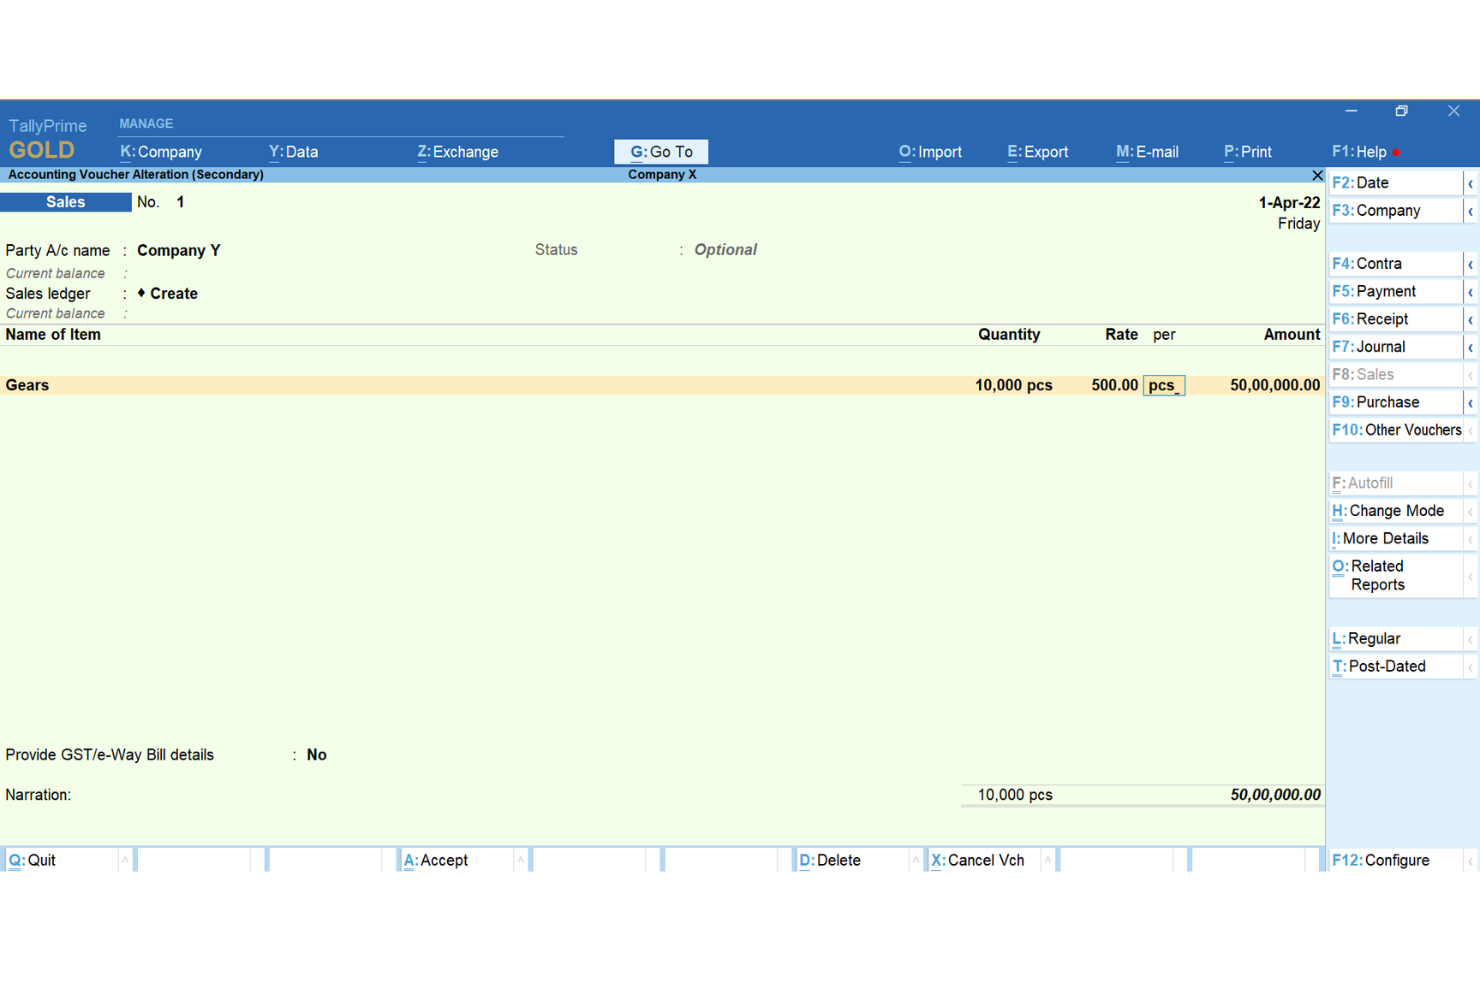Image resolution: width=1480 pixels, height=987 pixels.
Task: Expand the chevron beside F2: Date
Action: coord(1470,182)
